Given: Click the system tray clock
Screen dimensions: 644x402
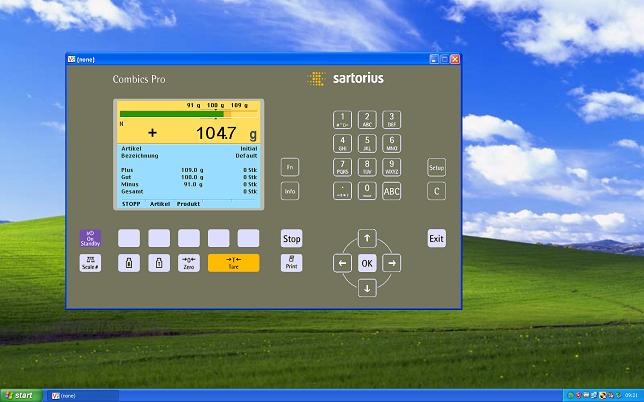Looking at the screenshot, I should coord(631,395).
